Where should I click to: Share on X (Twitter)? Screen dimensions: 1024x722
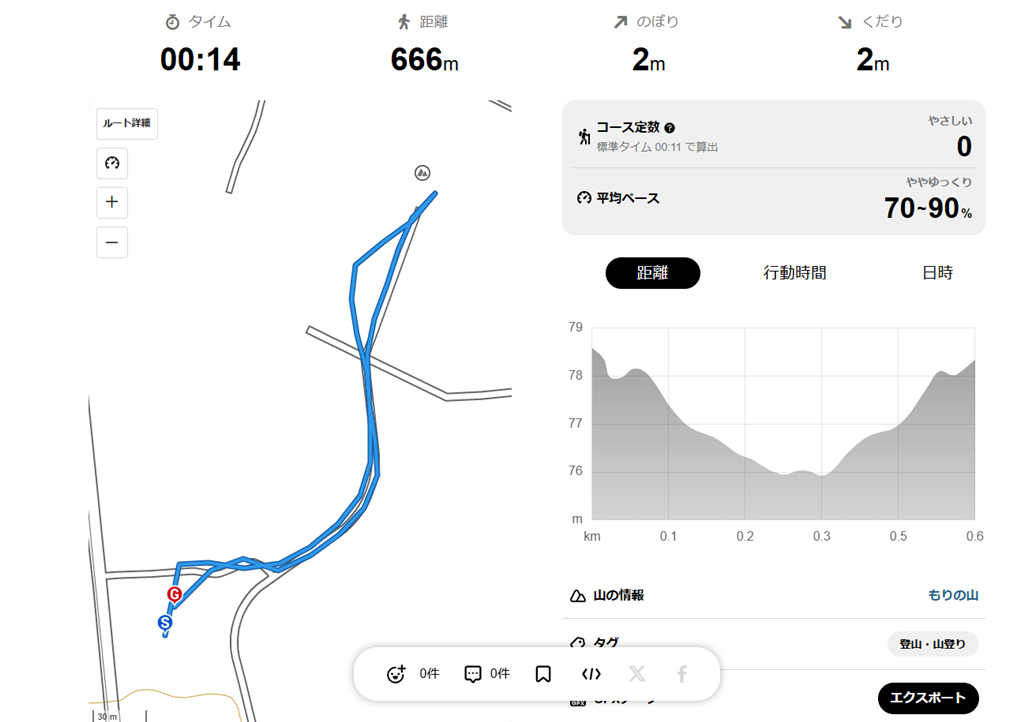click(637, 674)
